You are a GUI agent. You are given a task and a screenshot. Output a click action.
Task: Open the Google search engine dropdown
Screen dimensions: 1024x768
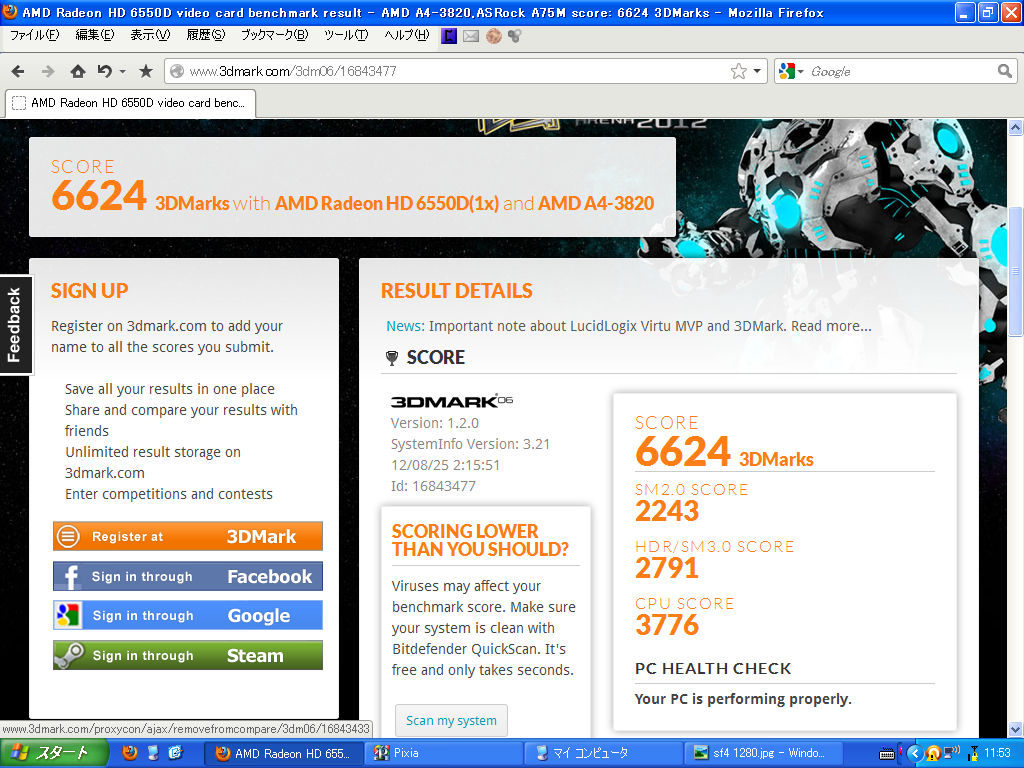click(790, 71)
